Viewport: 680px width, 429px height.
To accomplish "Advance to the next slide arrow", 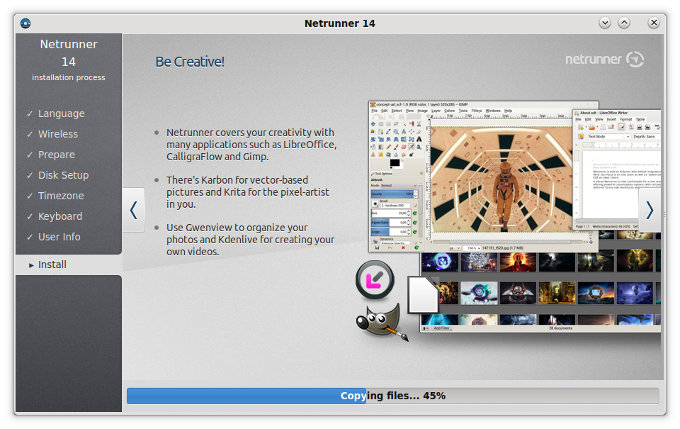I will click(x=649, y=210).
